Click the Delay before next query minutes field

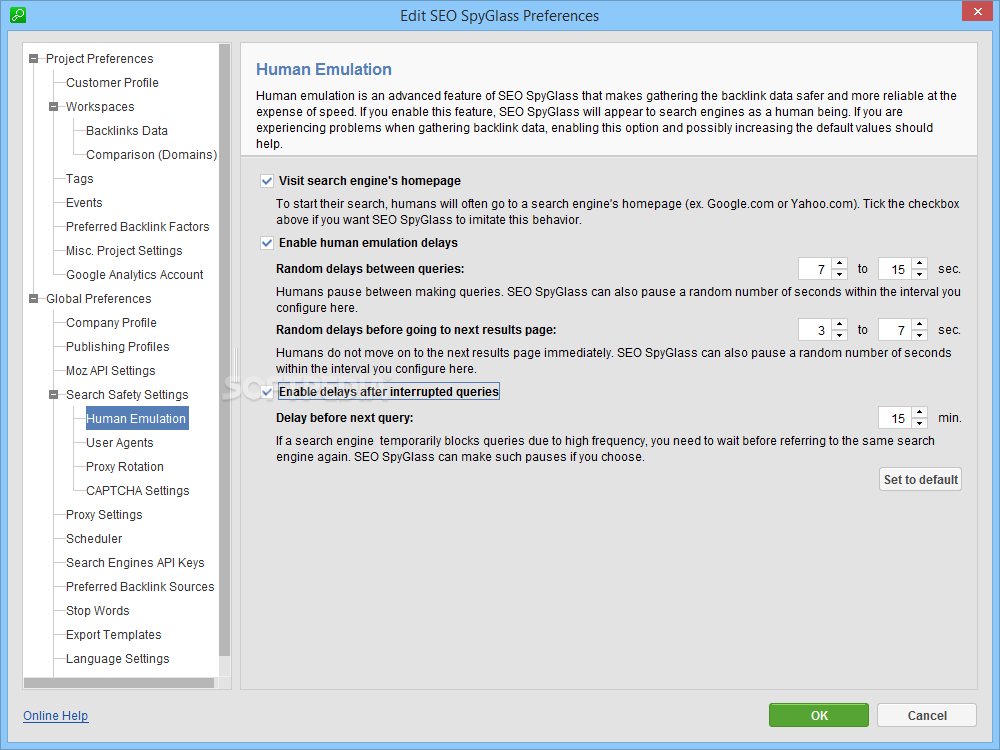(x=895, y=418)
